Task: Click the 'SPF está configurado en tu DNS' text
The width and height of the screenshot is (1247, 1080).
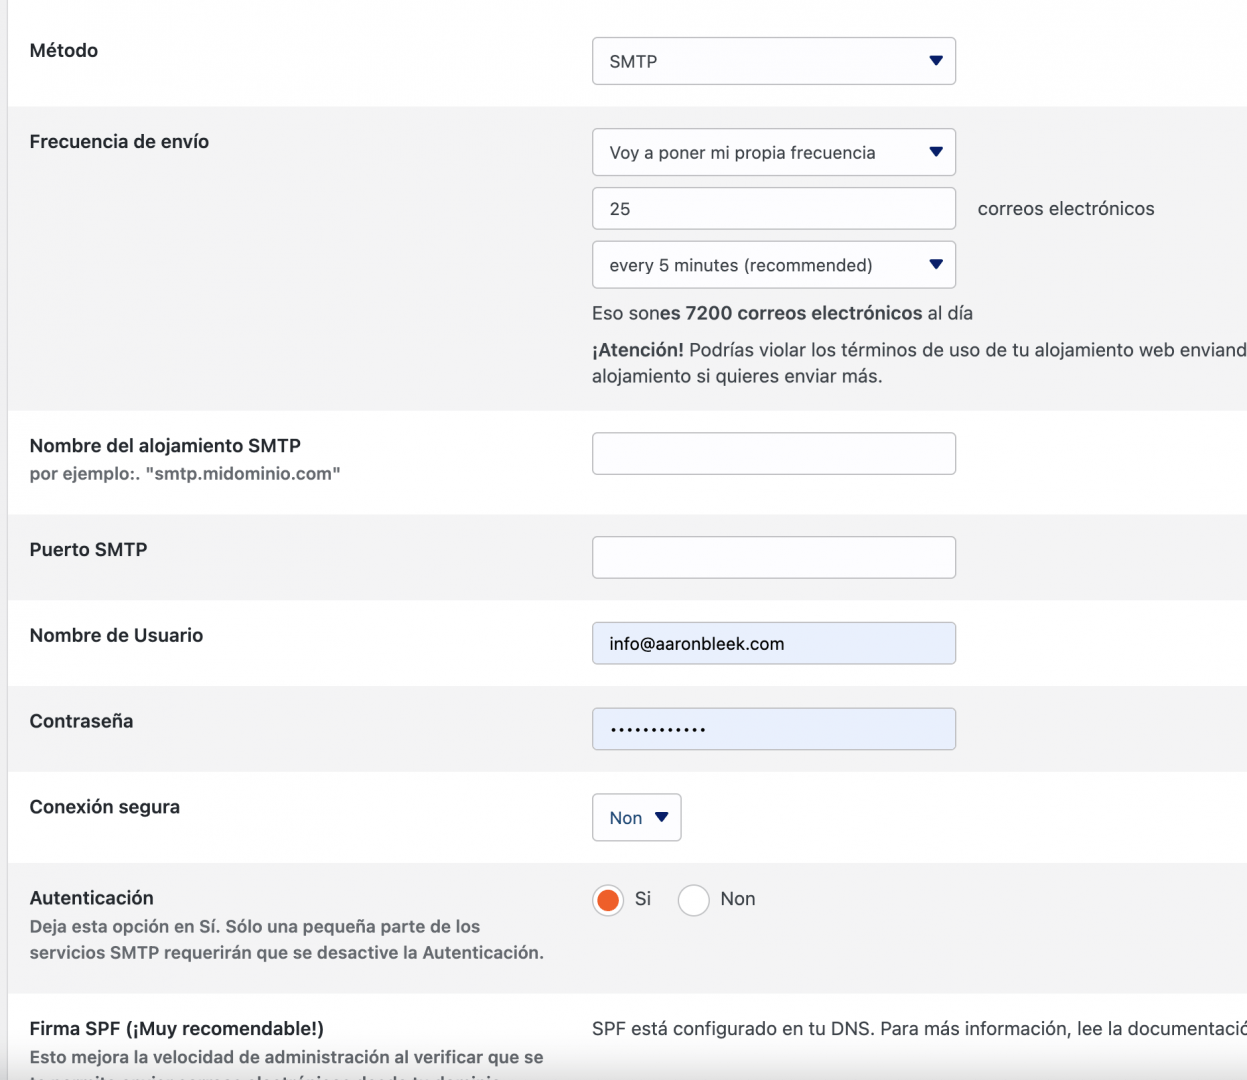Action: tap(733, 1029)
